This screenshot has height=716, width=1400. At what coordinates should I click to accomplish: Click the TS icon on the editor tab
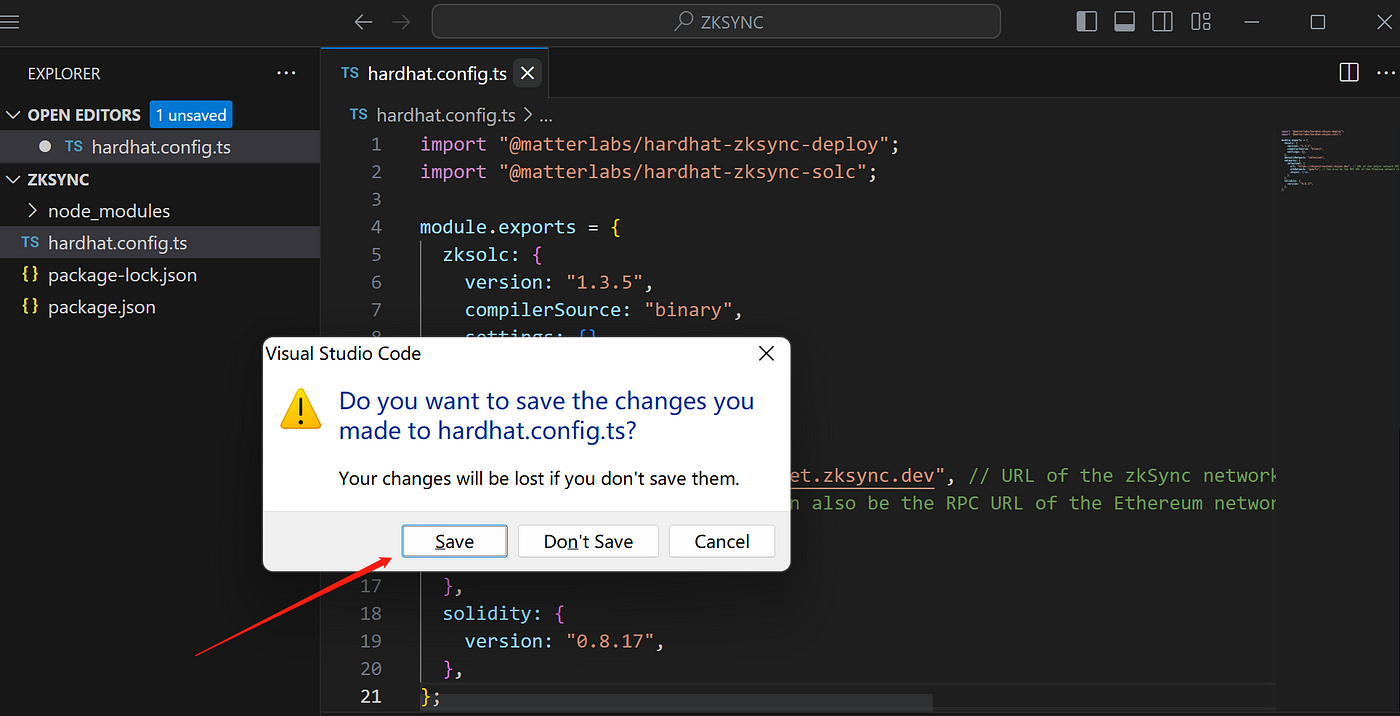[x=349, y=73]
